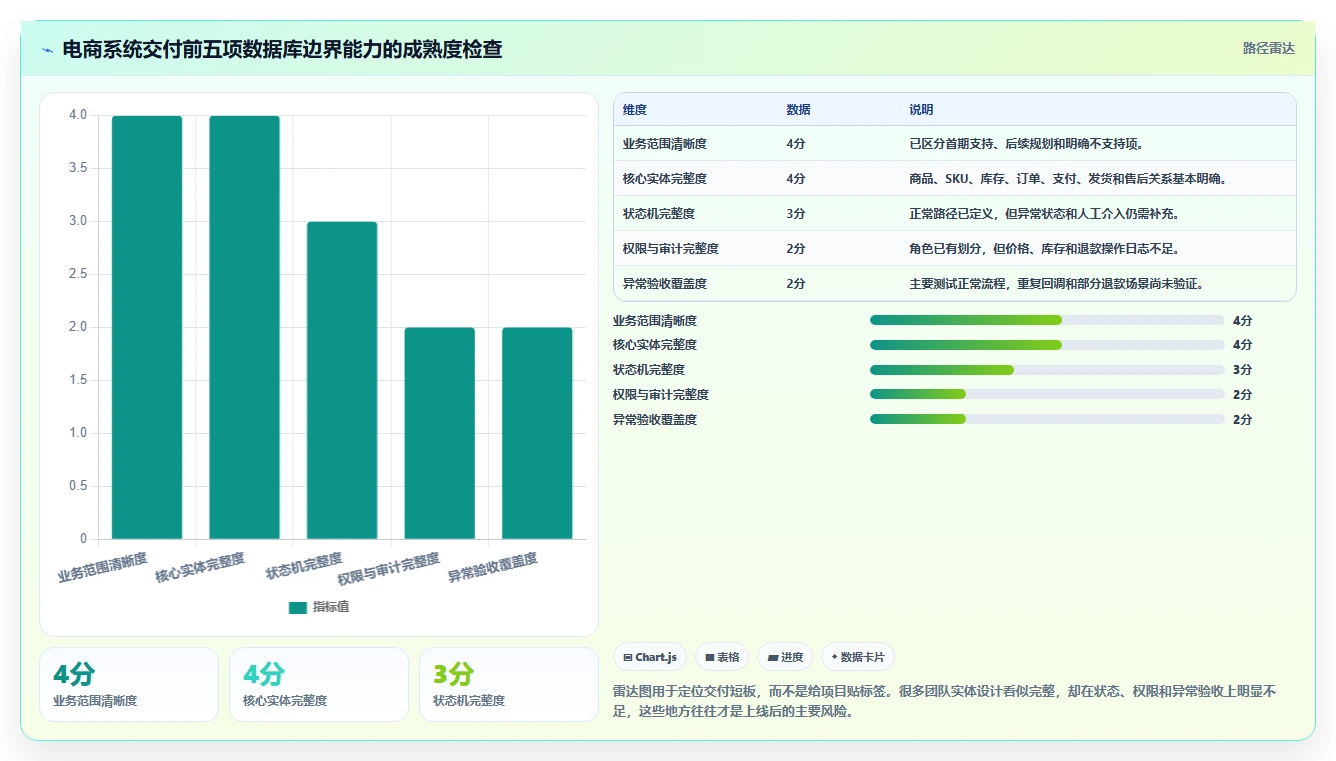Click the 状态机完整度 progress bar

click(1047, 370)
